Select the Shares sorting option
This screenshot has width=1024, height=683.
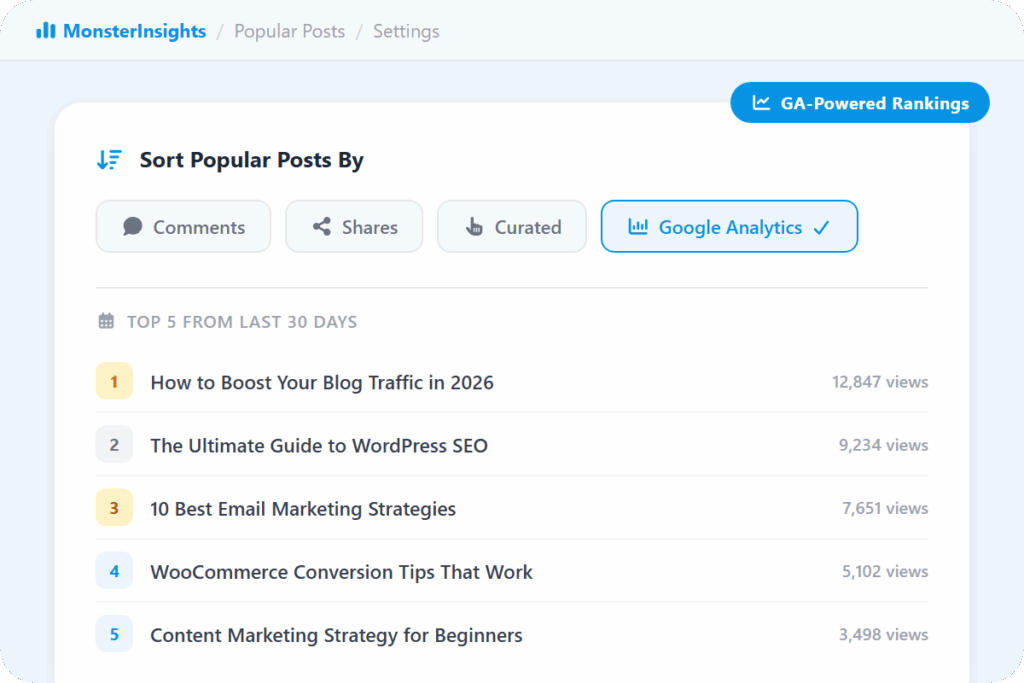(x=354, y=227)
